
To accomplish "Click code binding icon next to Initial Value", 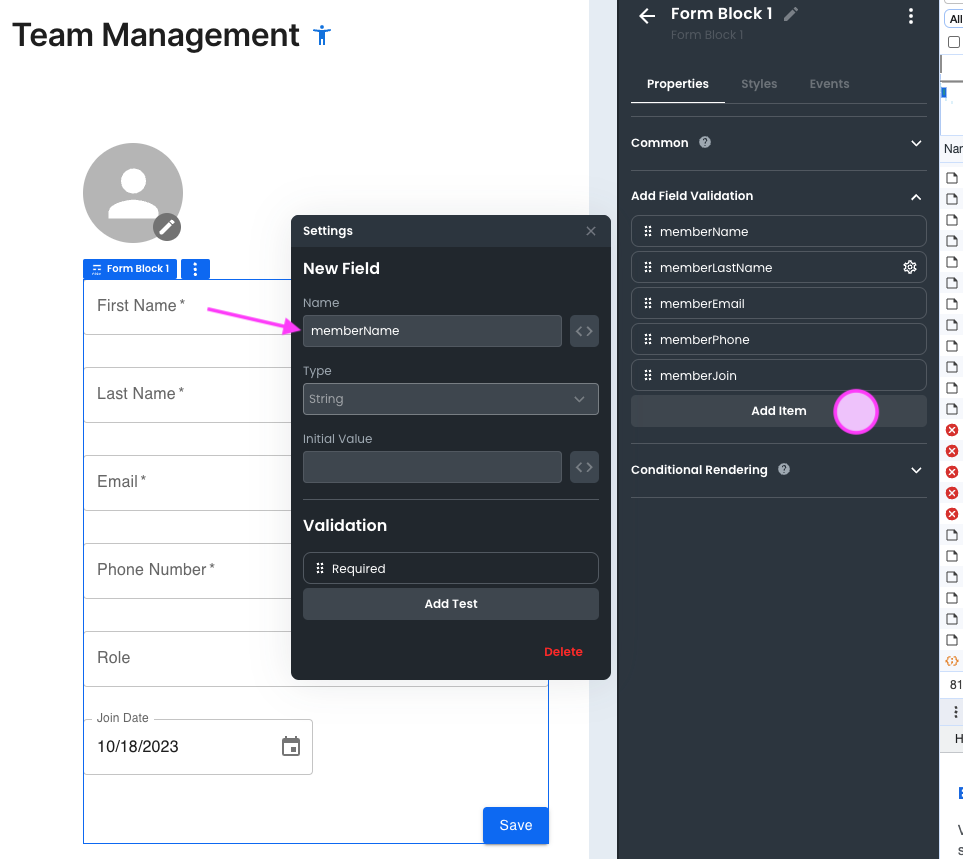I will (x=584, y=467).
